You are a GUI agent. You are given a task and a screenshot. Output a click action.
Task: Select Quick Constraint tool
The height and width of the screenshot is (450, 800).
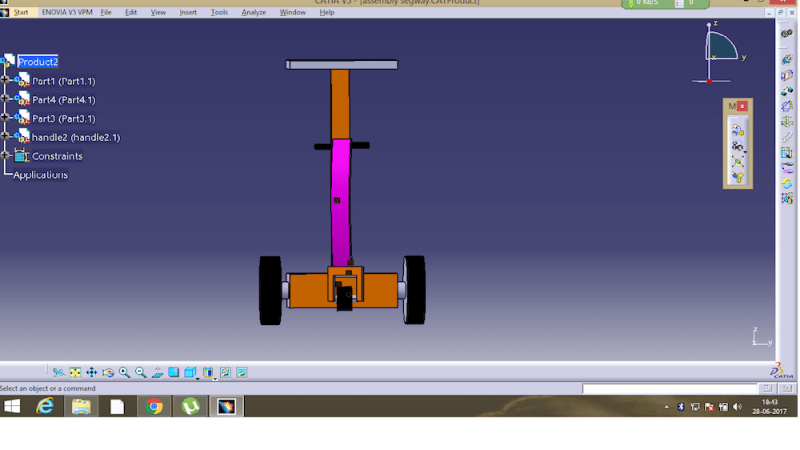(x=787, y=153)
